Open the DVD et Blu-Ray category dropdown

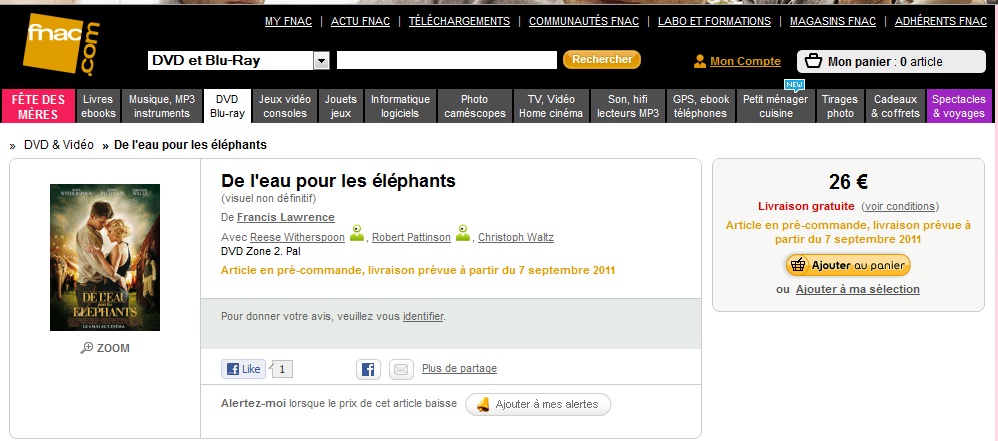[321, 61]
